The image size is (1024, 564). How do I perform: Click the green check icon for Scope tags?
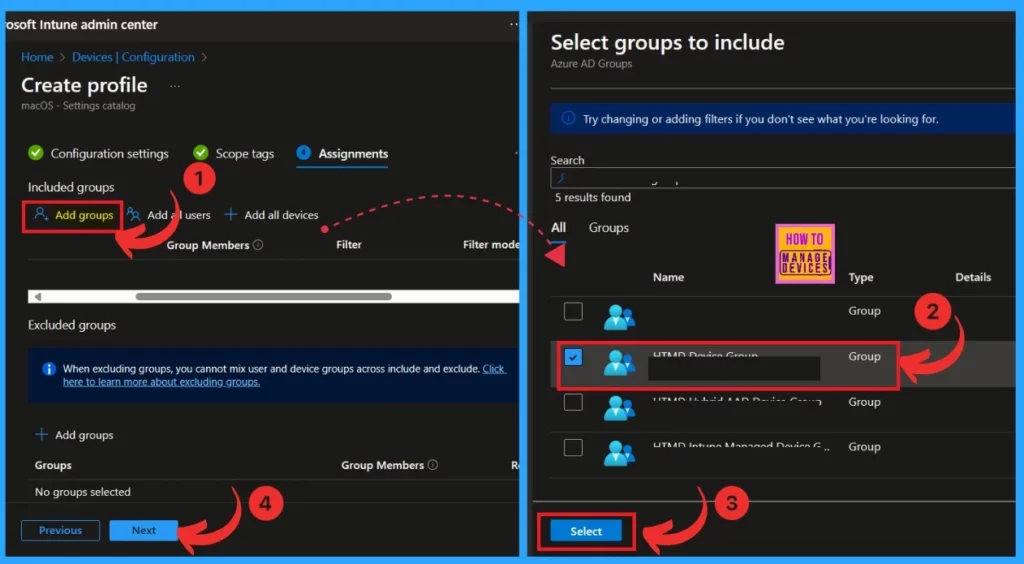pos(200,153)
